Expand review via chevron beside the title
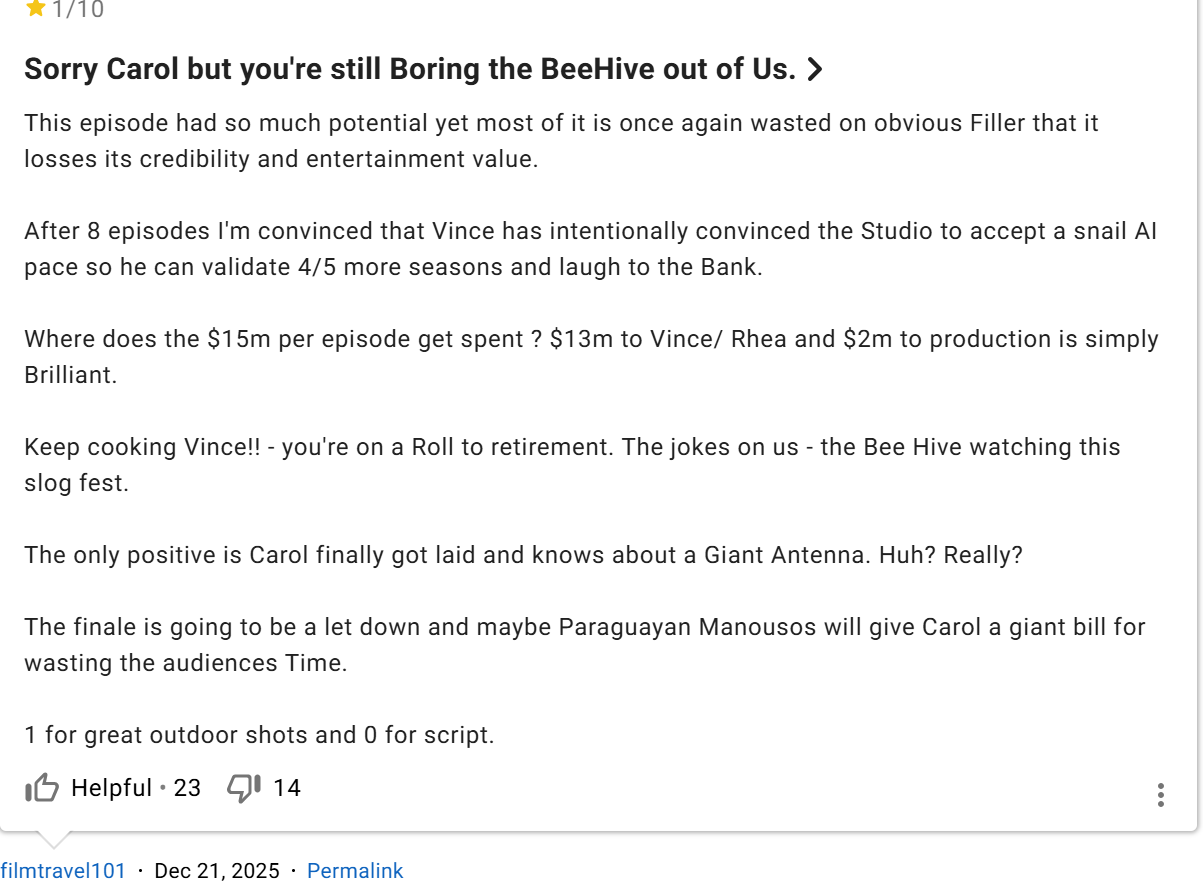Screen dimensions: 1203x886 tap(815, 69)
